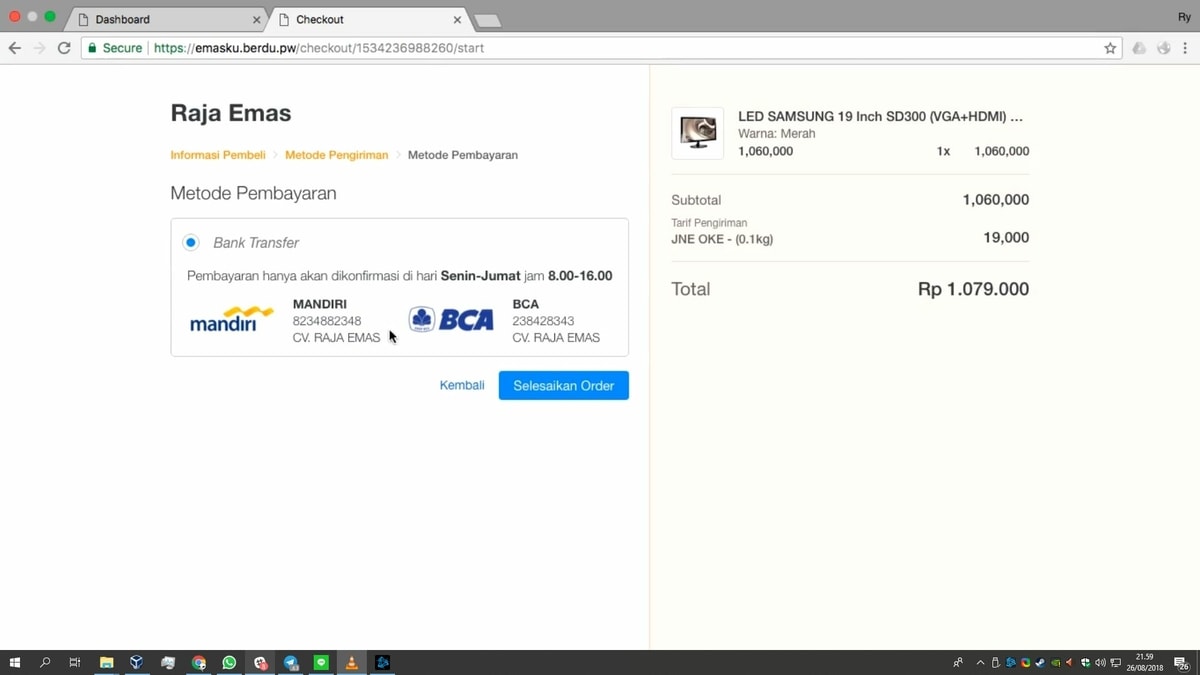Open the People icon in the taskbar
Viewport: 1200px width, 675px height.
[958, 663]
